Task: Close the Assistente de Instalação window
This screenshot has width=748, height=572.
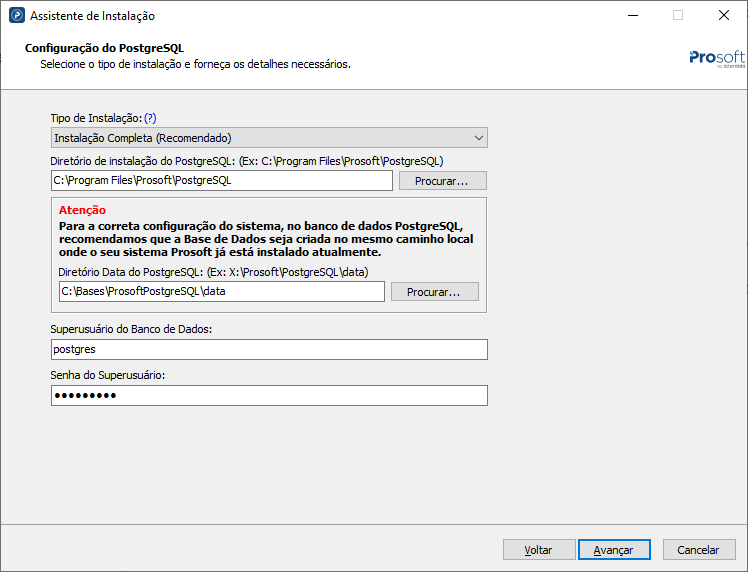Action: coord(723,16)
